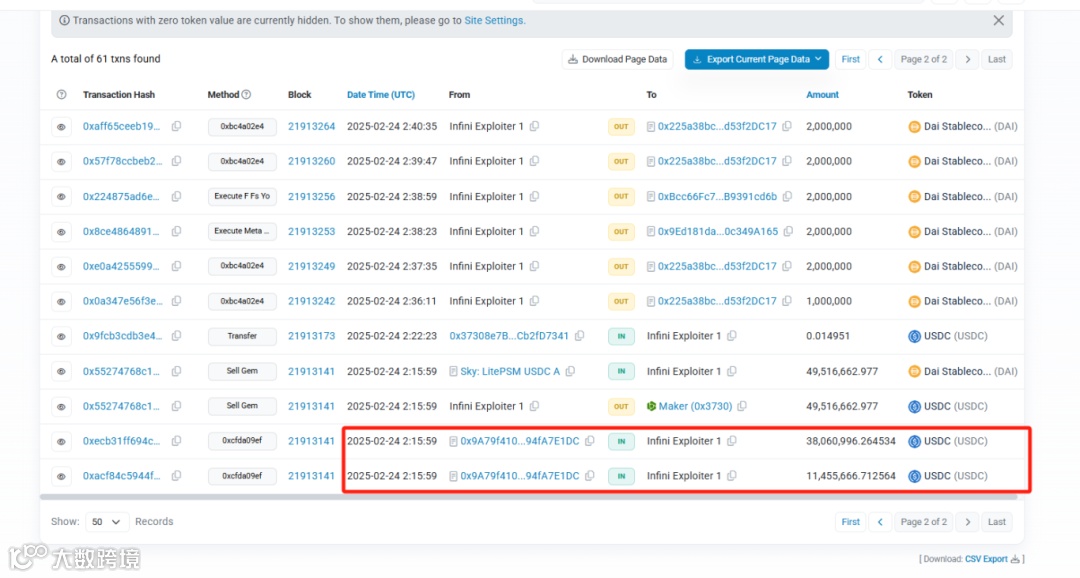Viewport: 1080px width, 578px height.
Task: Go to next page using top chevron
Action: coord(968,59)
